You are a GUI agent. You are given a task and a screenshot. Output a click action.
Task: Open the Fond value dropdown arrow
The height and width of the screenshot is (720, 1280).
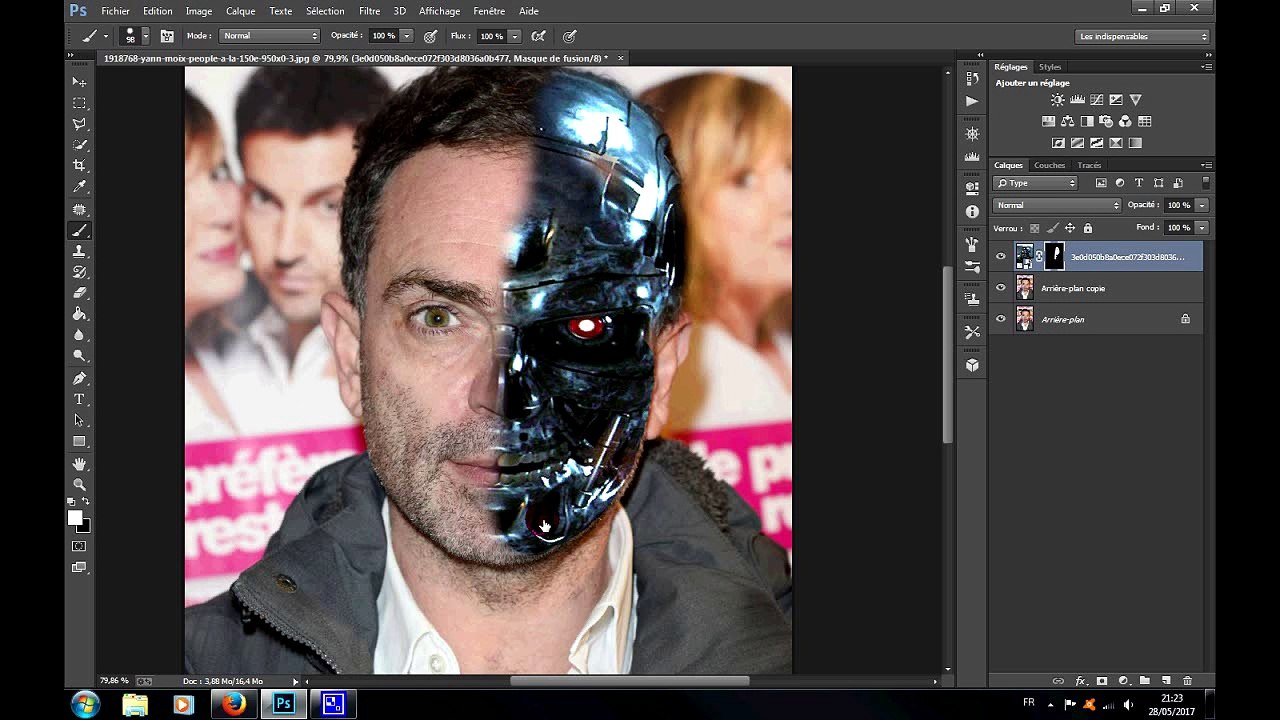(1201, 228)
